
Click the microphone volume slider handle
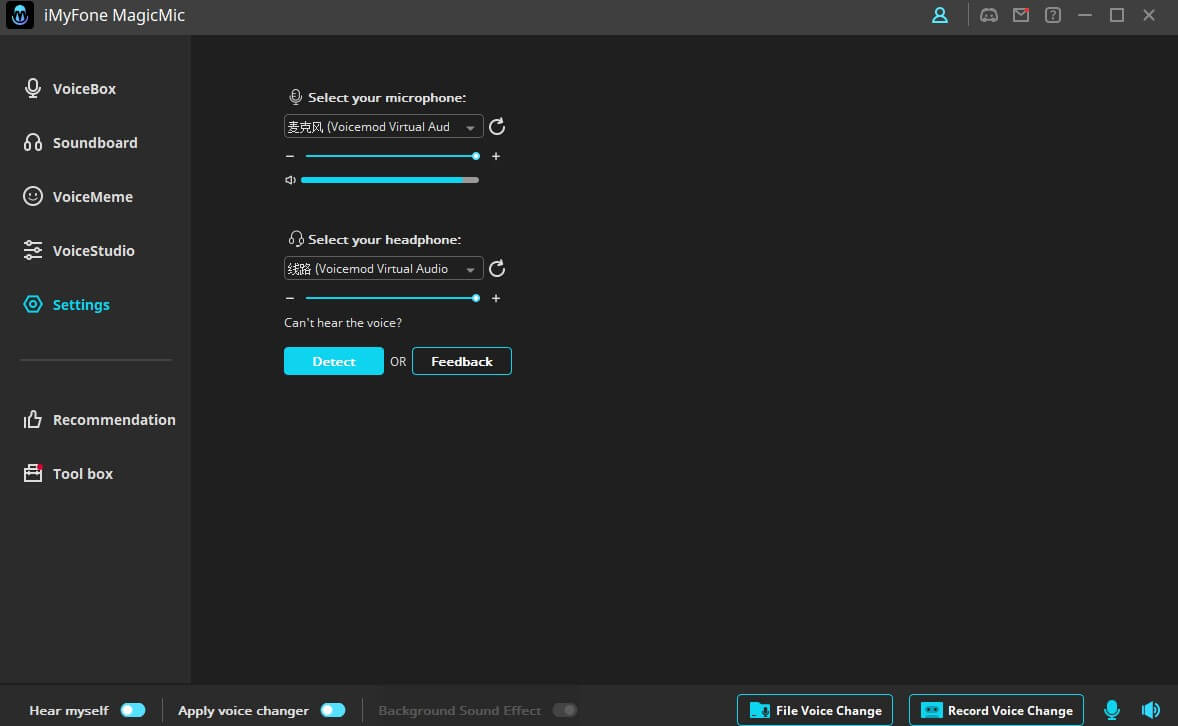[476, 156]
